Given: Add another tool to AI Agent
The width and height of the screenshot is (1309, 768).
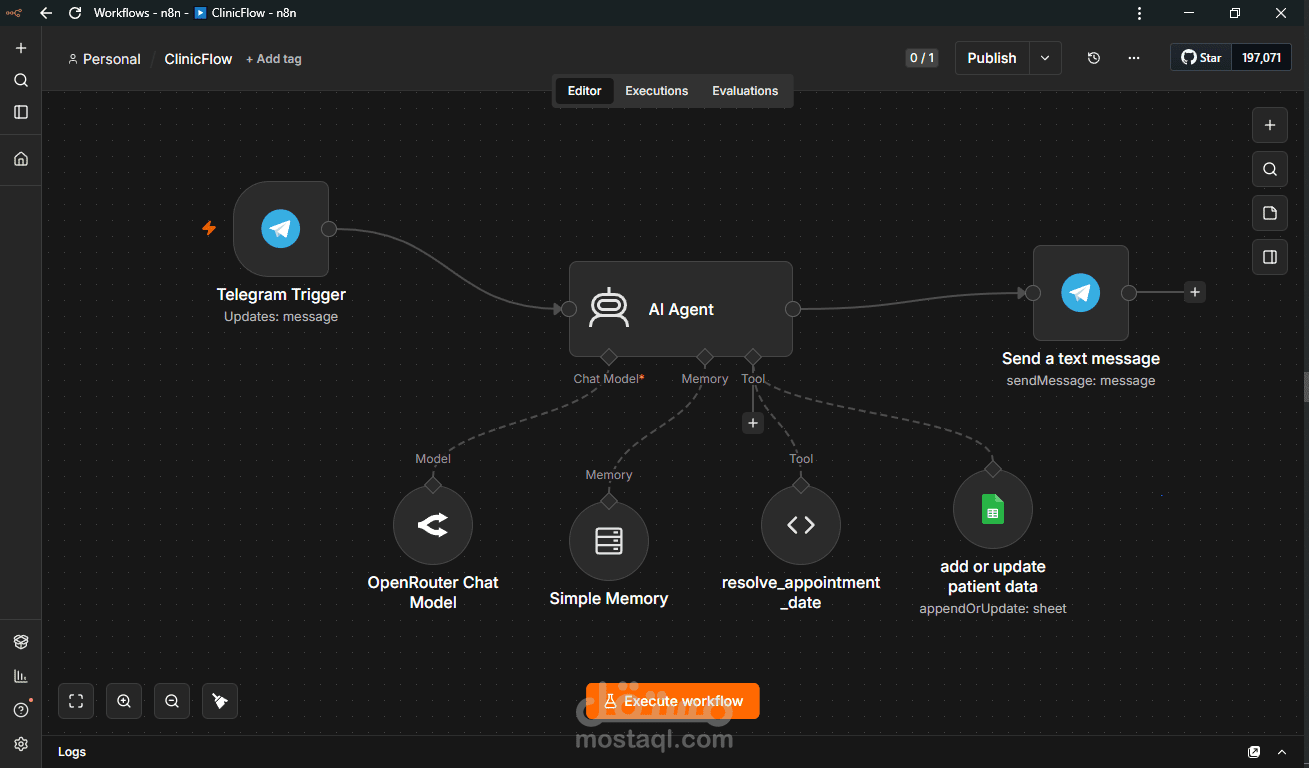Looking at the screenshot, I should coord(753,423).
